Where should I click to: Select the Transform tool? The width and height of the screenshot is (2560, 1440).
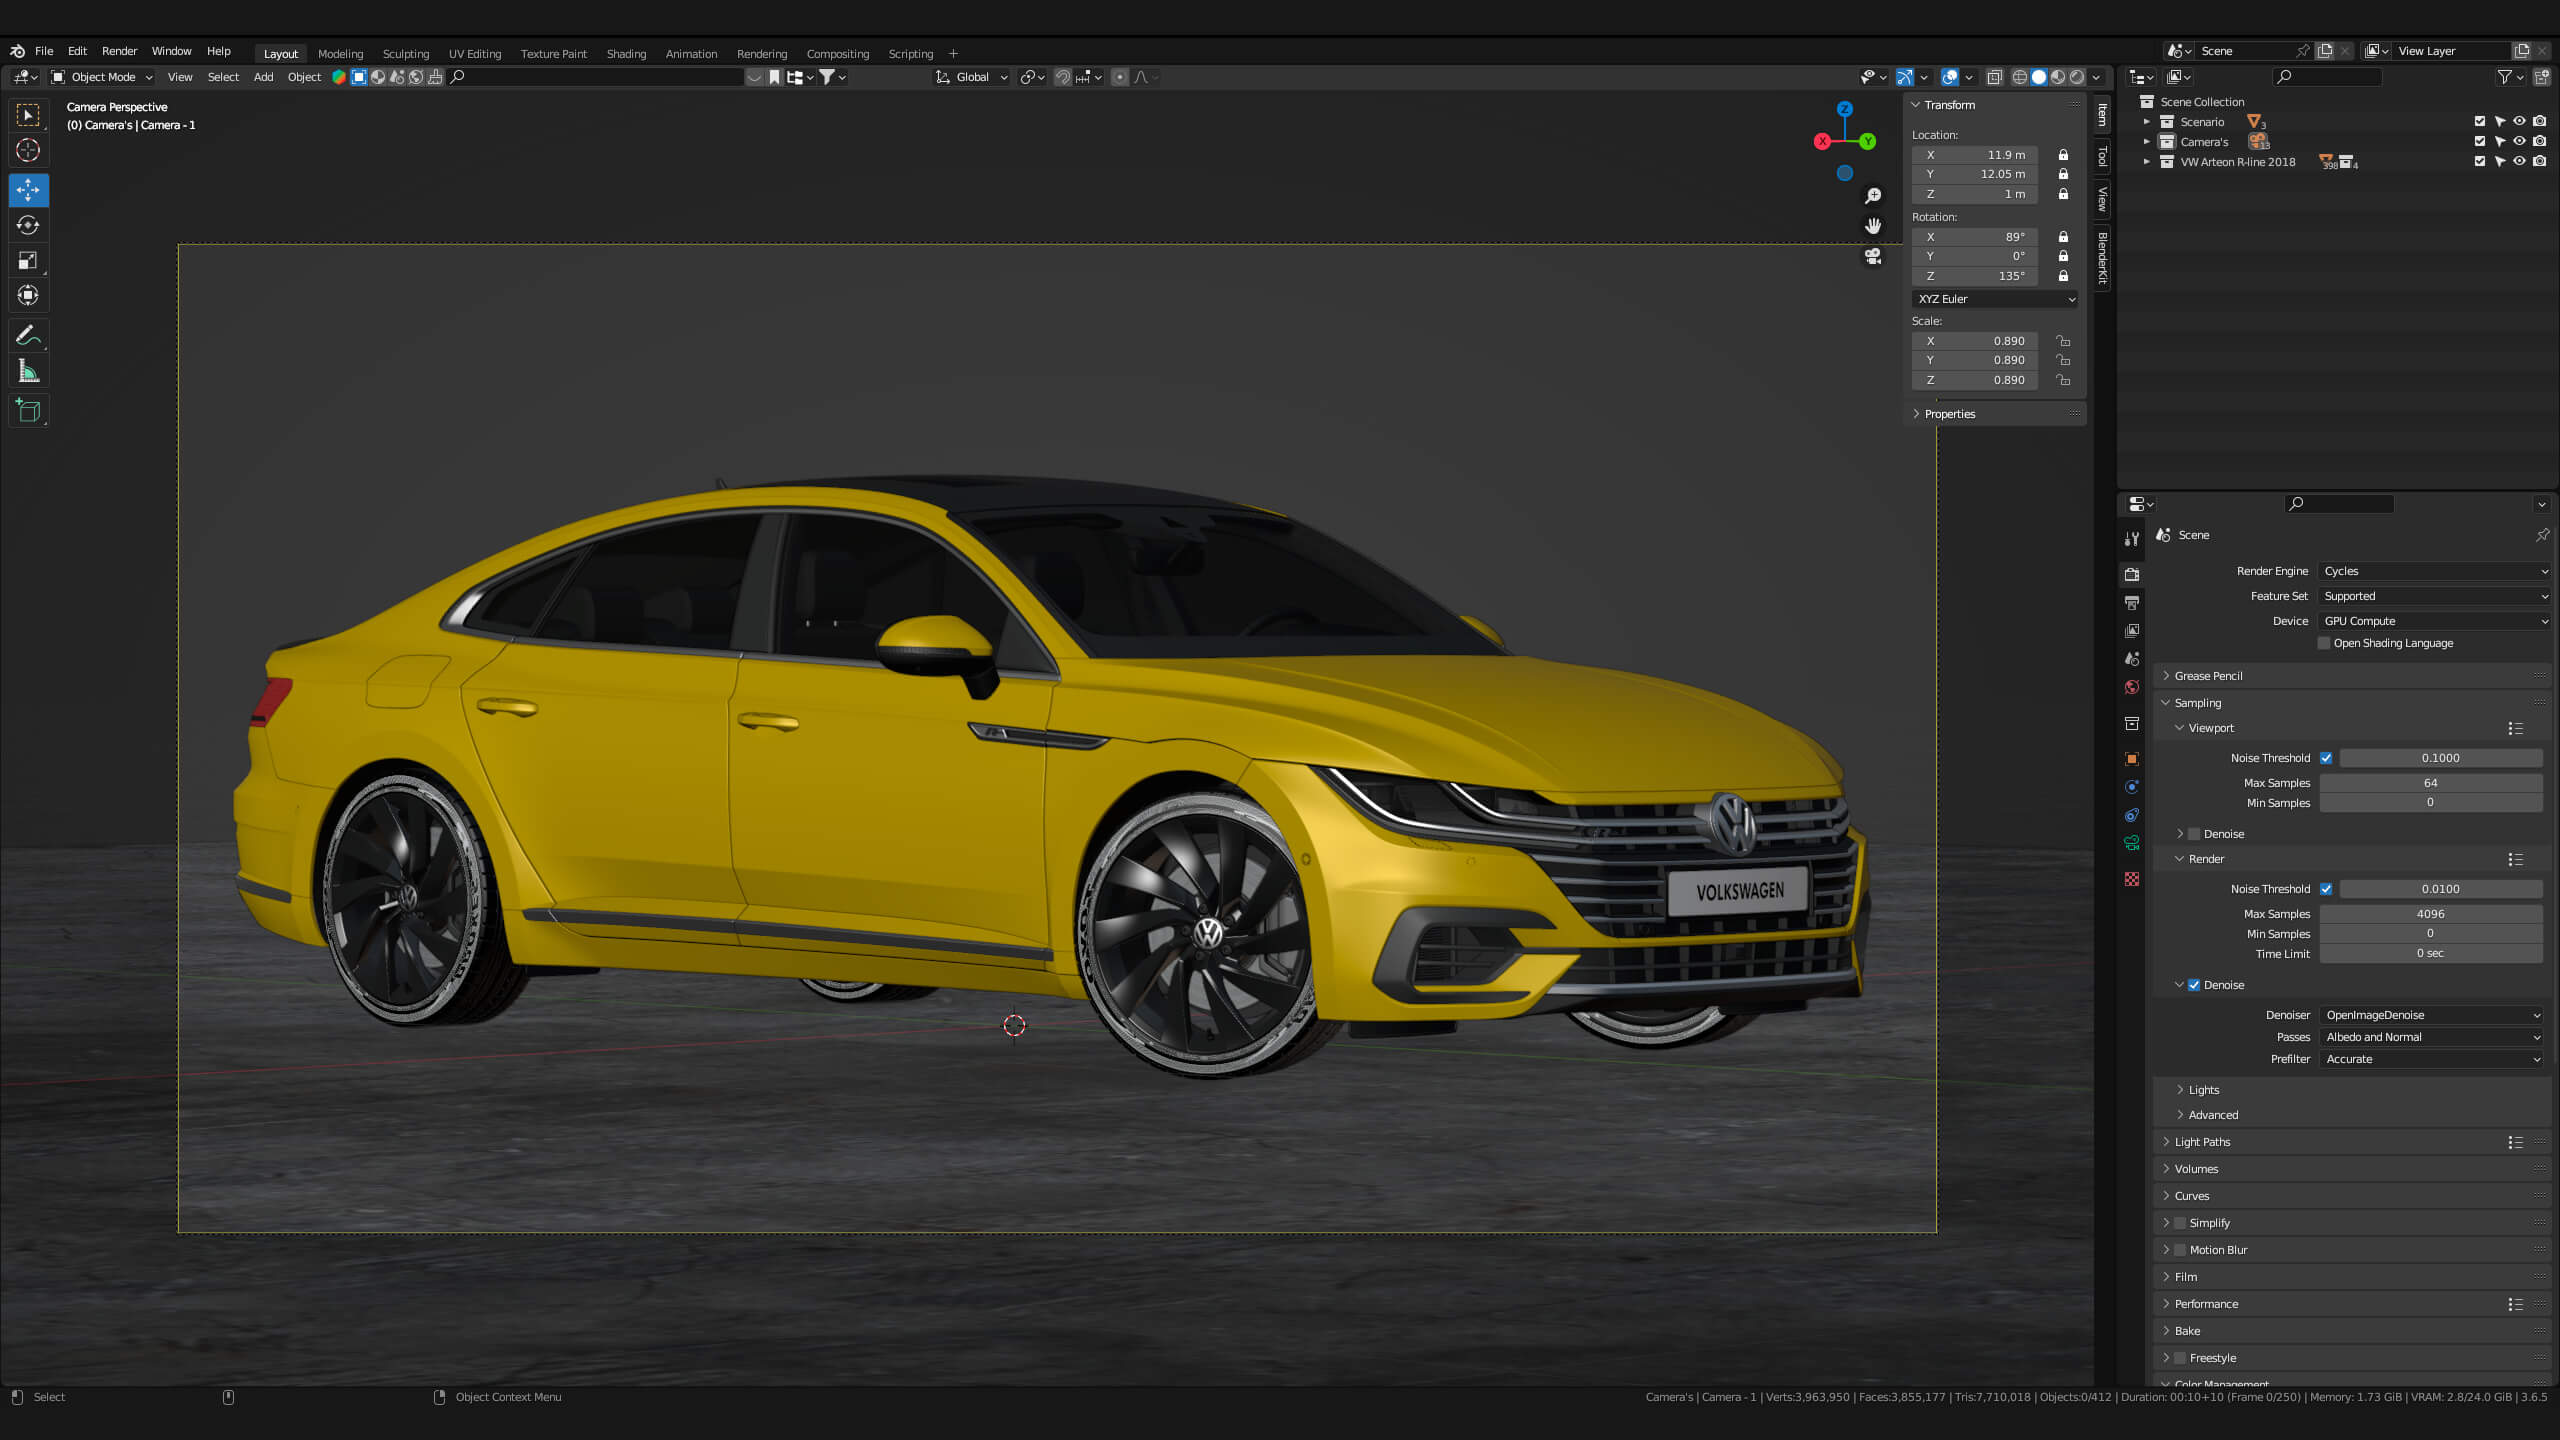tap(28, 295)
